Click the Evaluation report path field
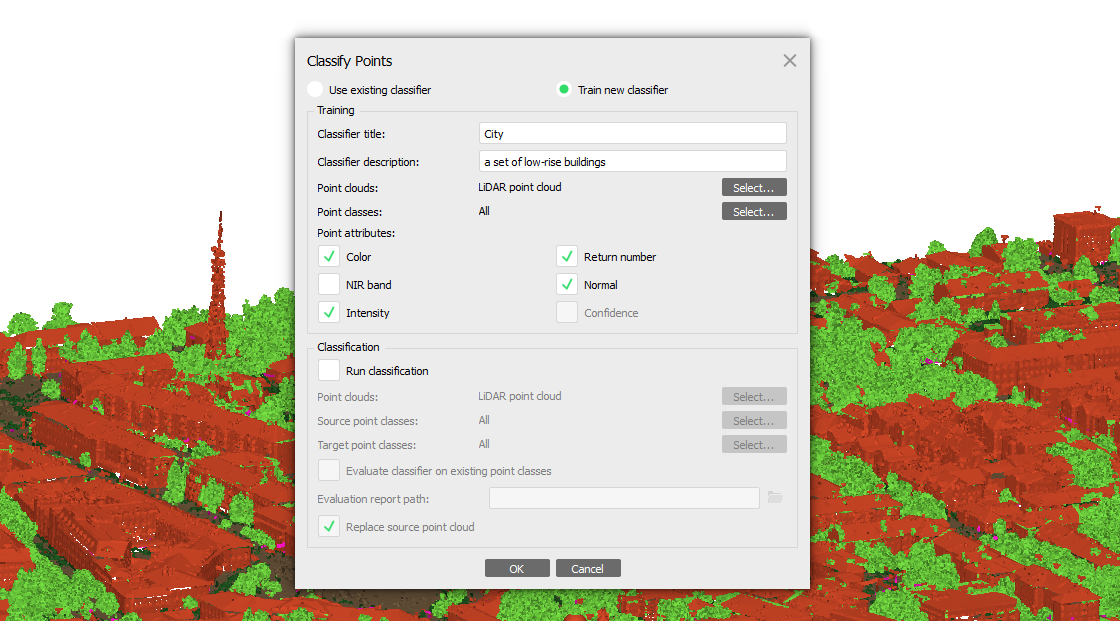Viewport: 1120px width, 621px height. tap(624, 498)
